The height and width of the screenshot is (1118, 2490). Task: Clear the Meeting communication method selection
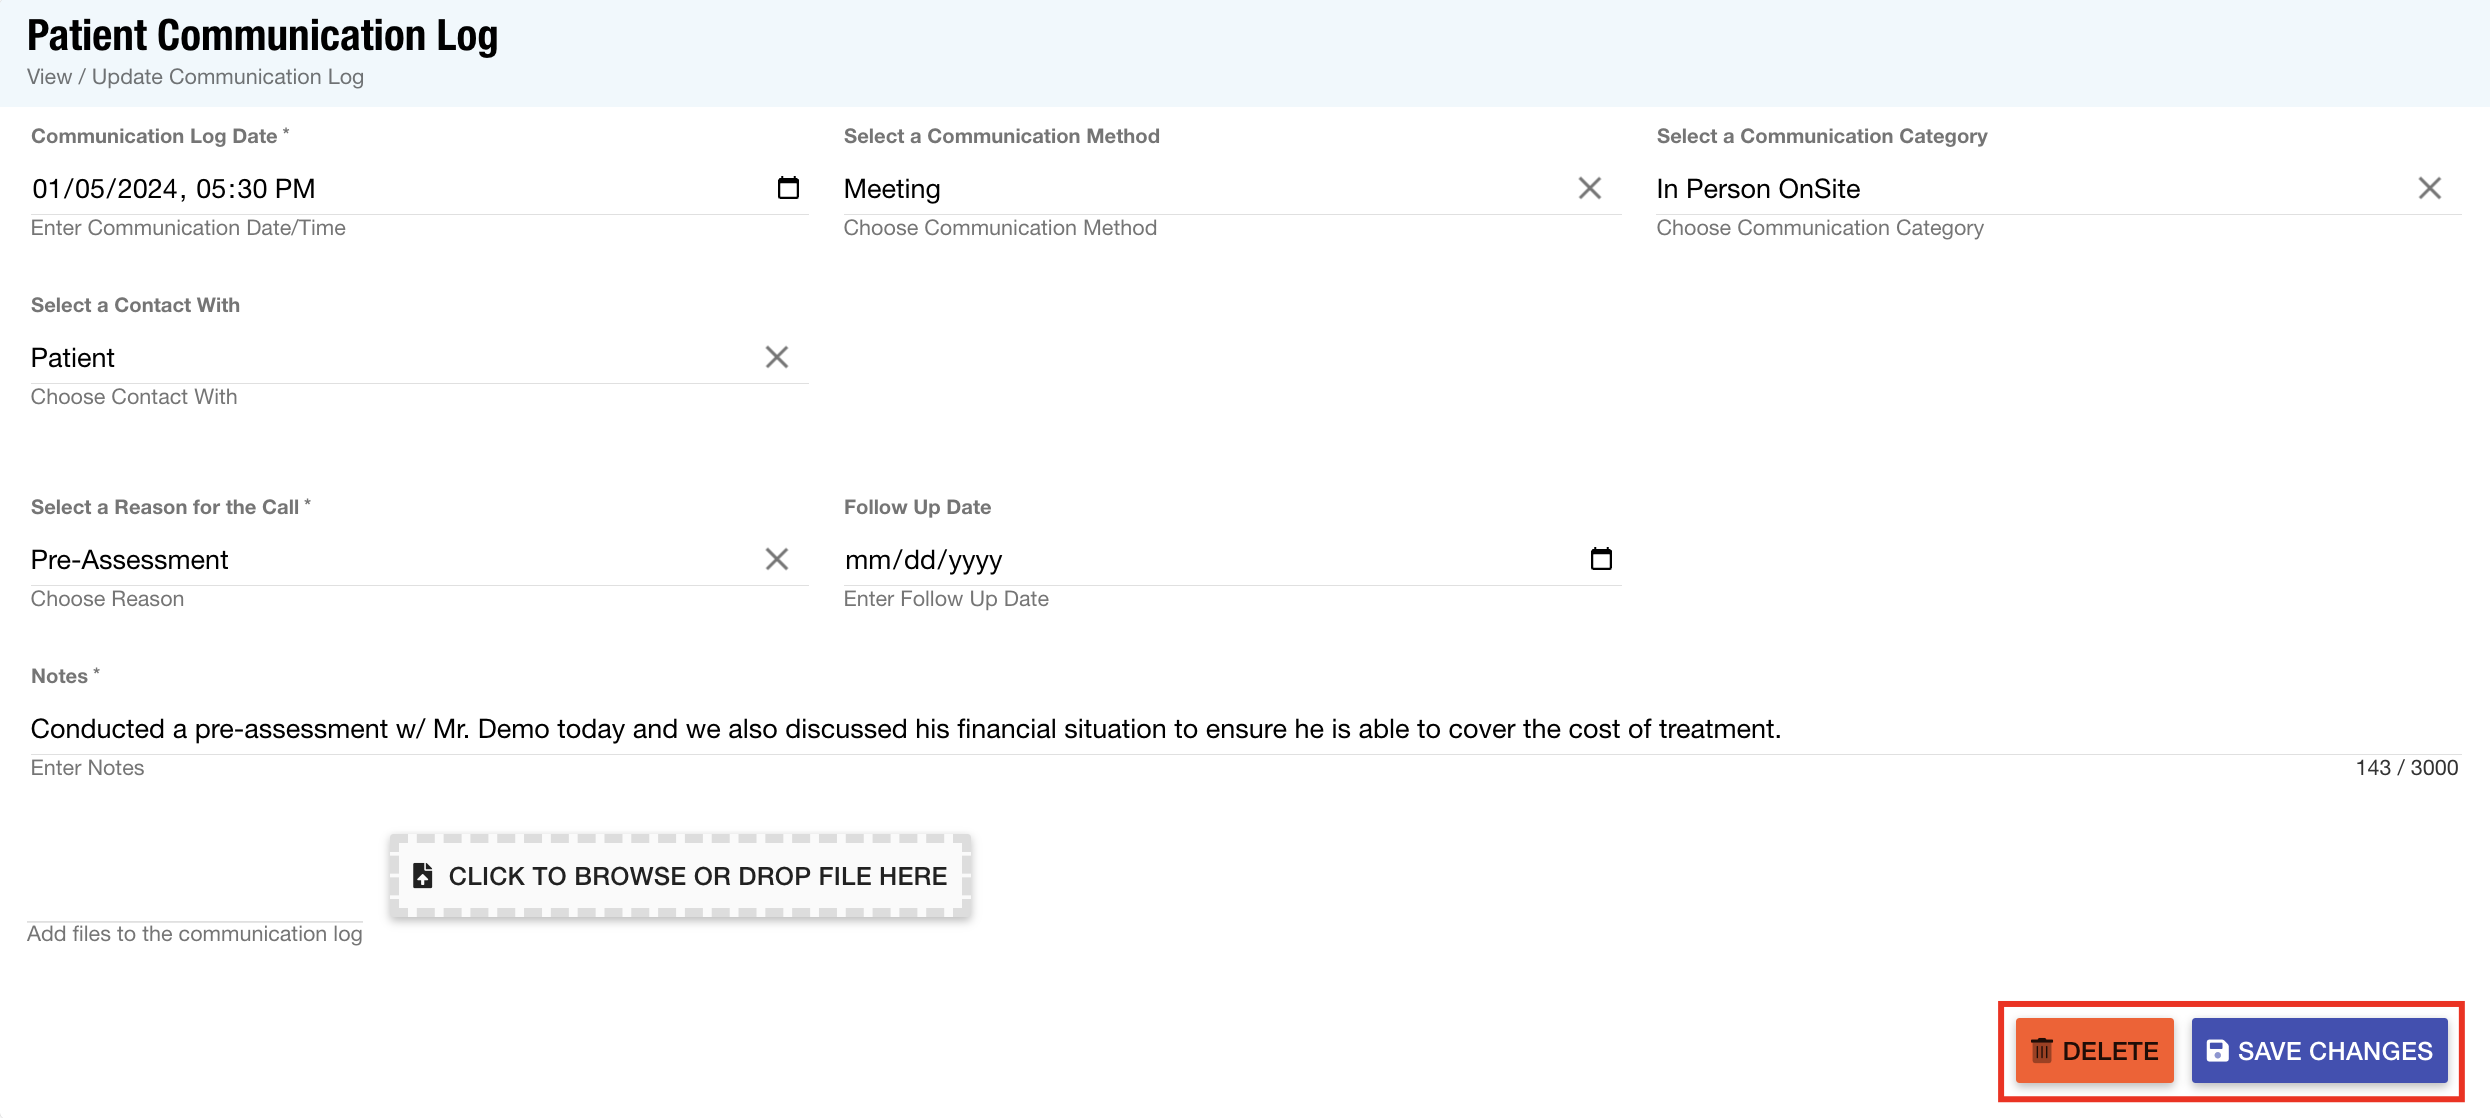pos(1589,188)
